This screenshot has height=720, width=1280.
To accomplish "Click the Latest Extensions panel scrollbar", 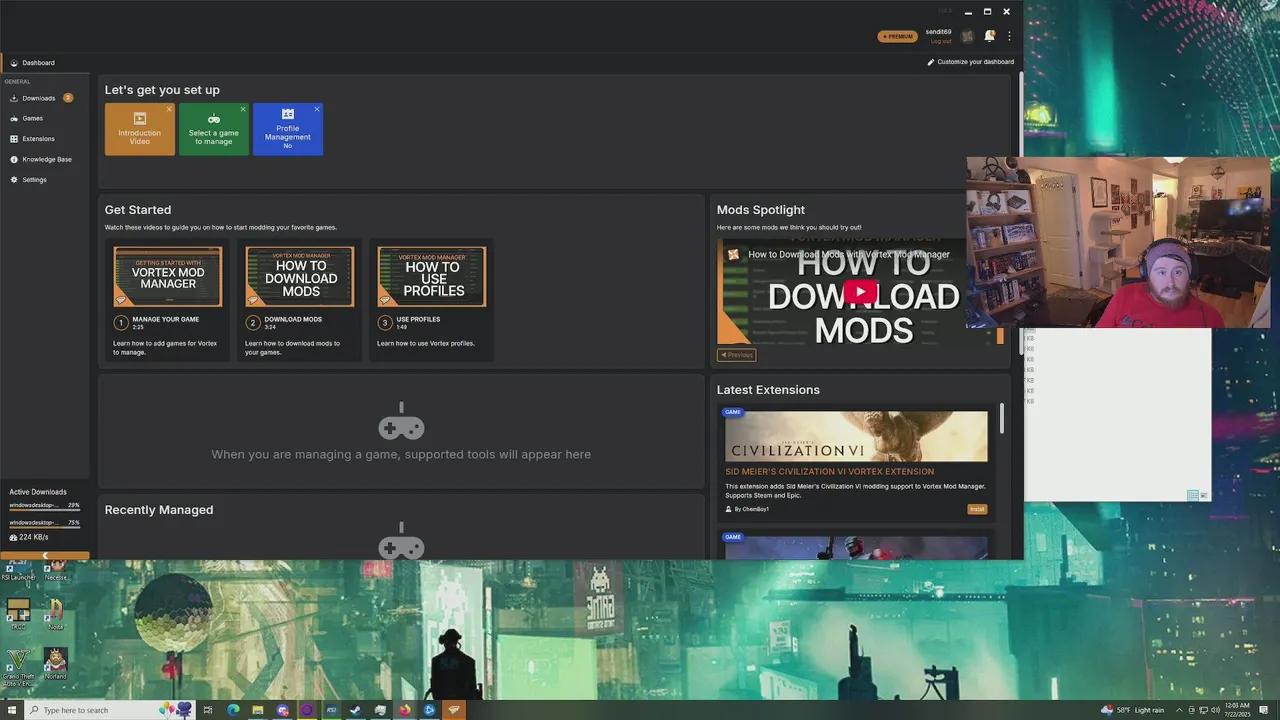I will coord(1001,418).
